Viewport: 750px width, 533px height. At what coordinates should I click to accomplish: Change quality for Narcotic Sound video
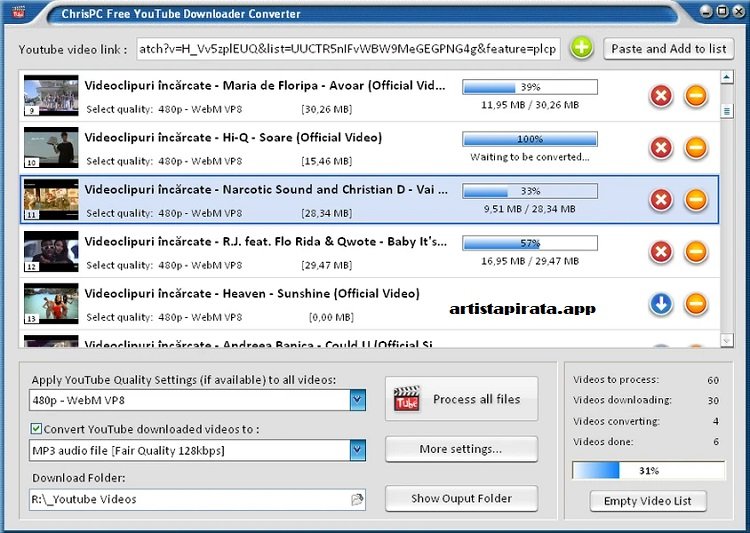pos(200,213)
